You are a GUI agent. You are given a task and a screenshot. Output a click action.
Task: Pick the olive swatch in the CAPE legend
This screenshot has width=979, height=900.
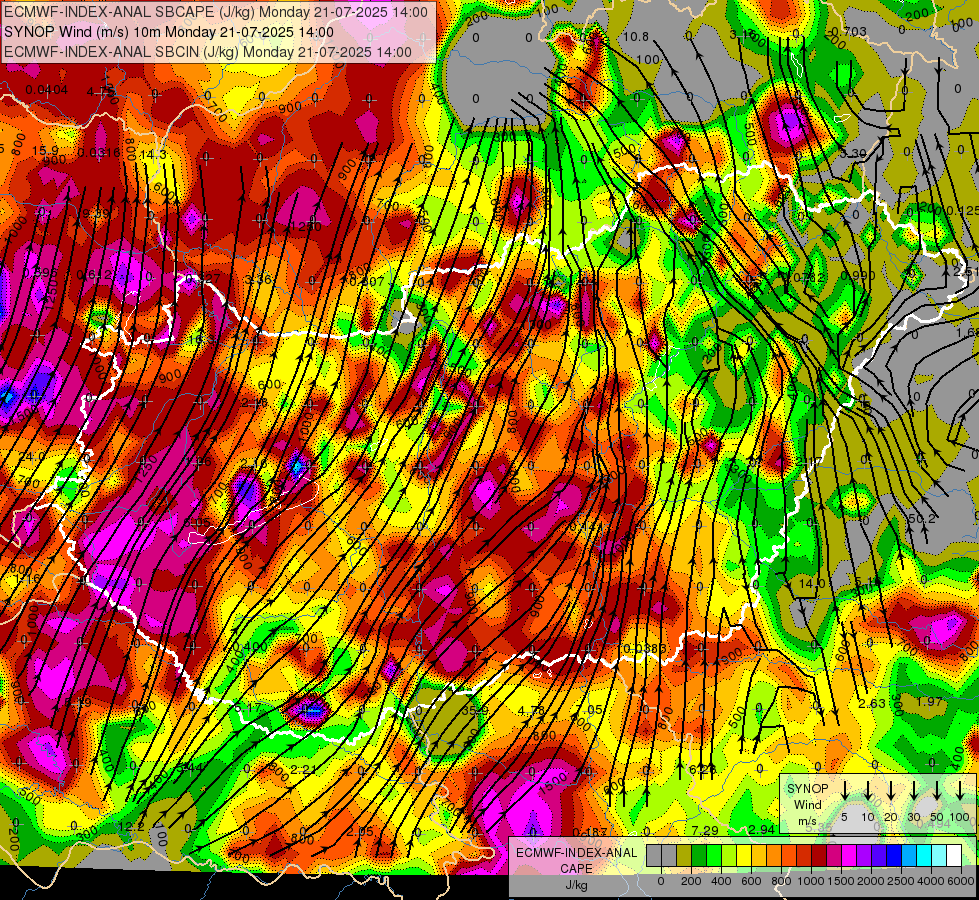(x=684, y=856)
